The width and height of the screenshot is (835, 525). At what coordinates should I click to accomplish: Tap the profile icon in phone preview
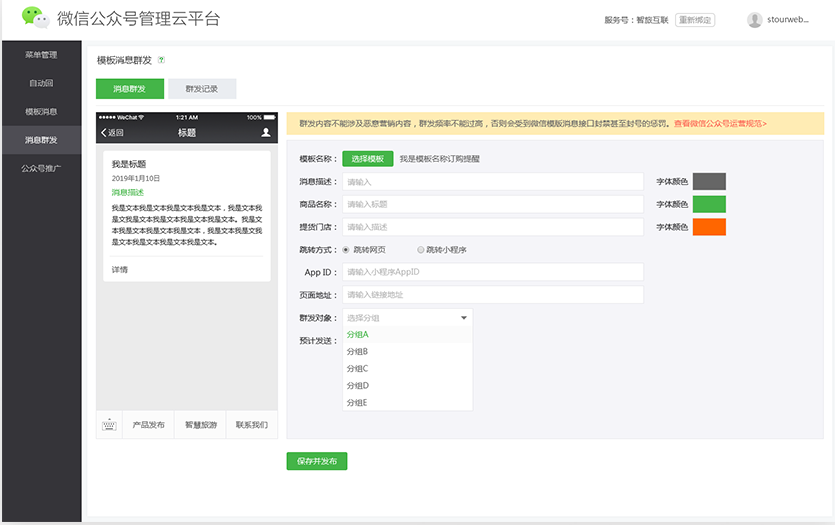click(x=265, y=132)
